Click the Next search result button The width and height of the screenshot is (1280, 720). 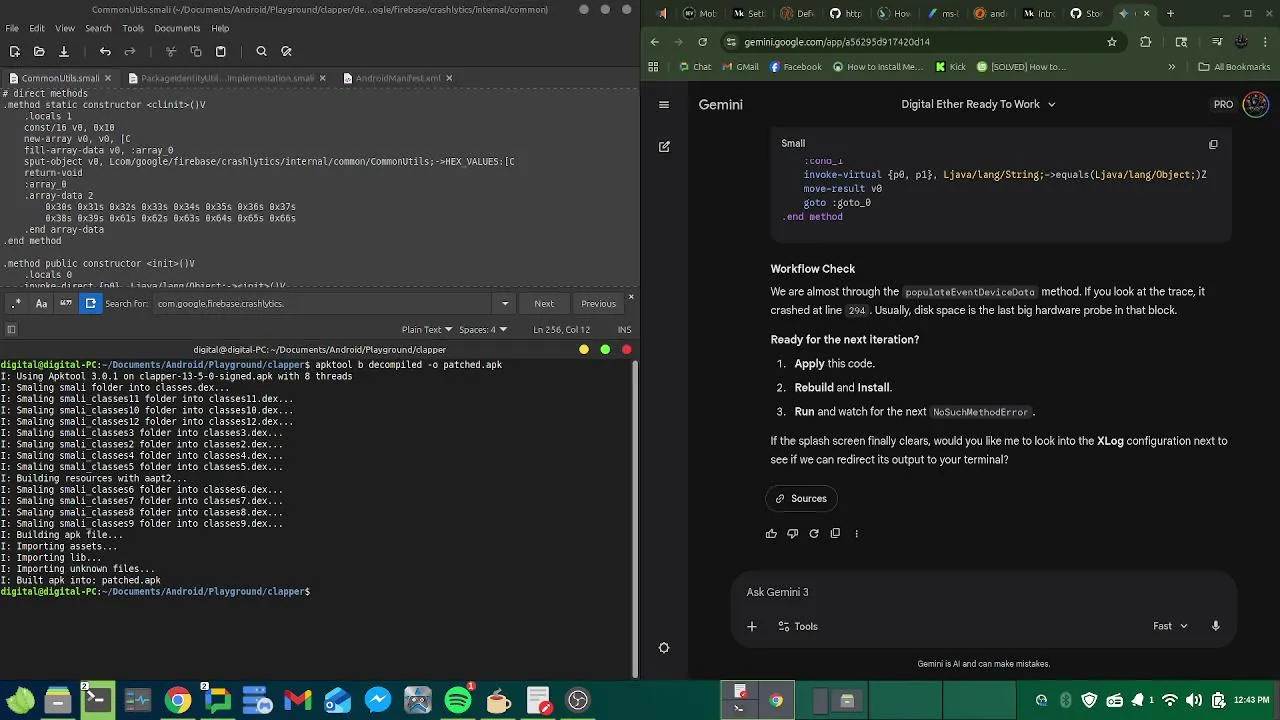coord(544,303)
